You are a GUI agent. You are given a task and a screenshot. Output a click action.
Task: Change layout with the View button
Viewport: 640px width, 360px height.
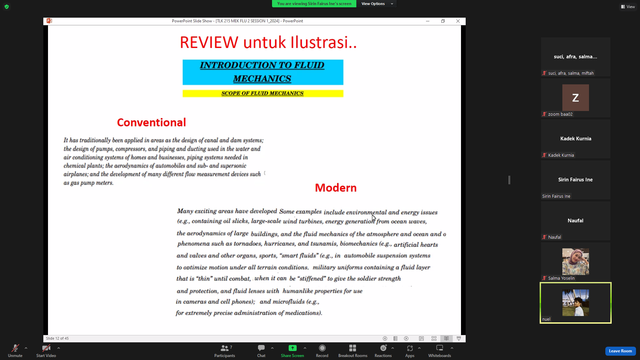(x=628, y=7)
